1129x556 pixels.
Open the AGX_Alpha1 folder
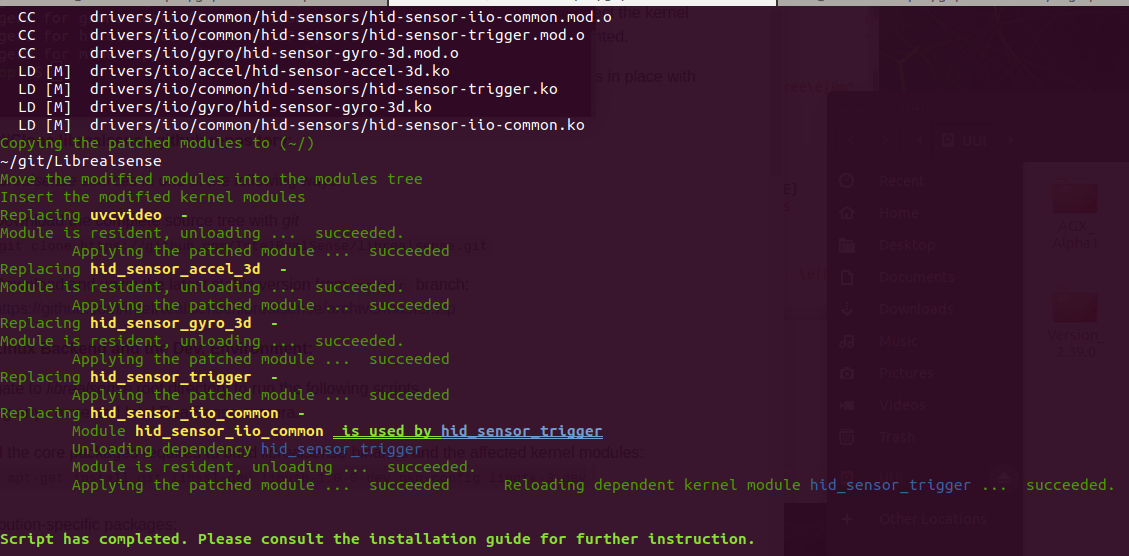pyautogui.click(x=1075, y=214)
